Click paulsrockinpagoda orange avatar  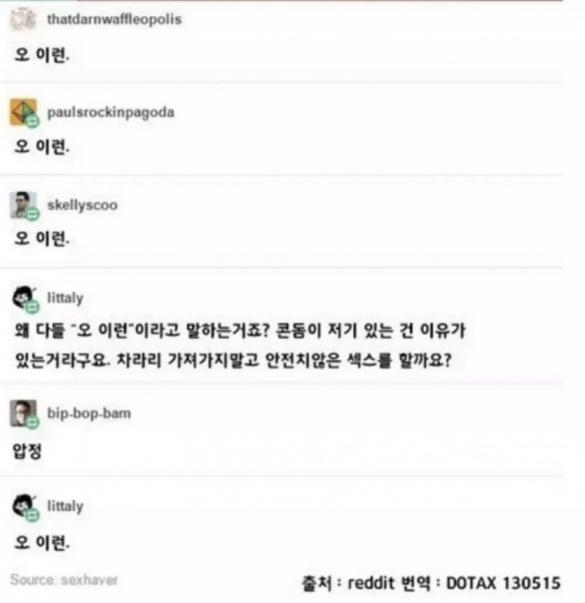[23, 112]
